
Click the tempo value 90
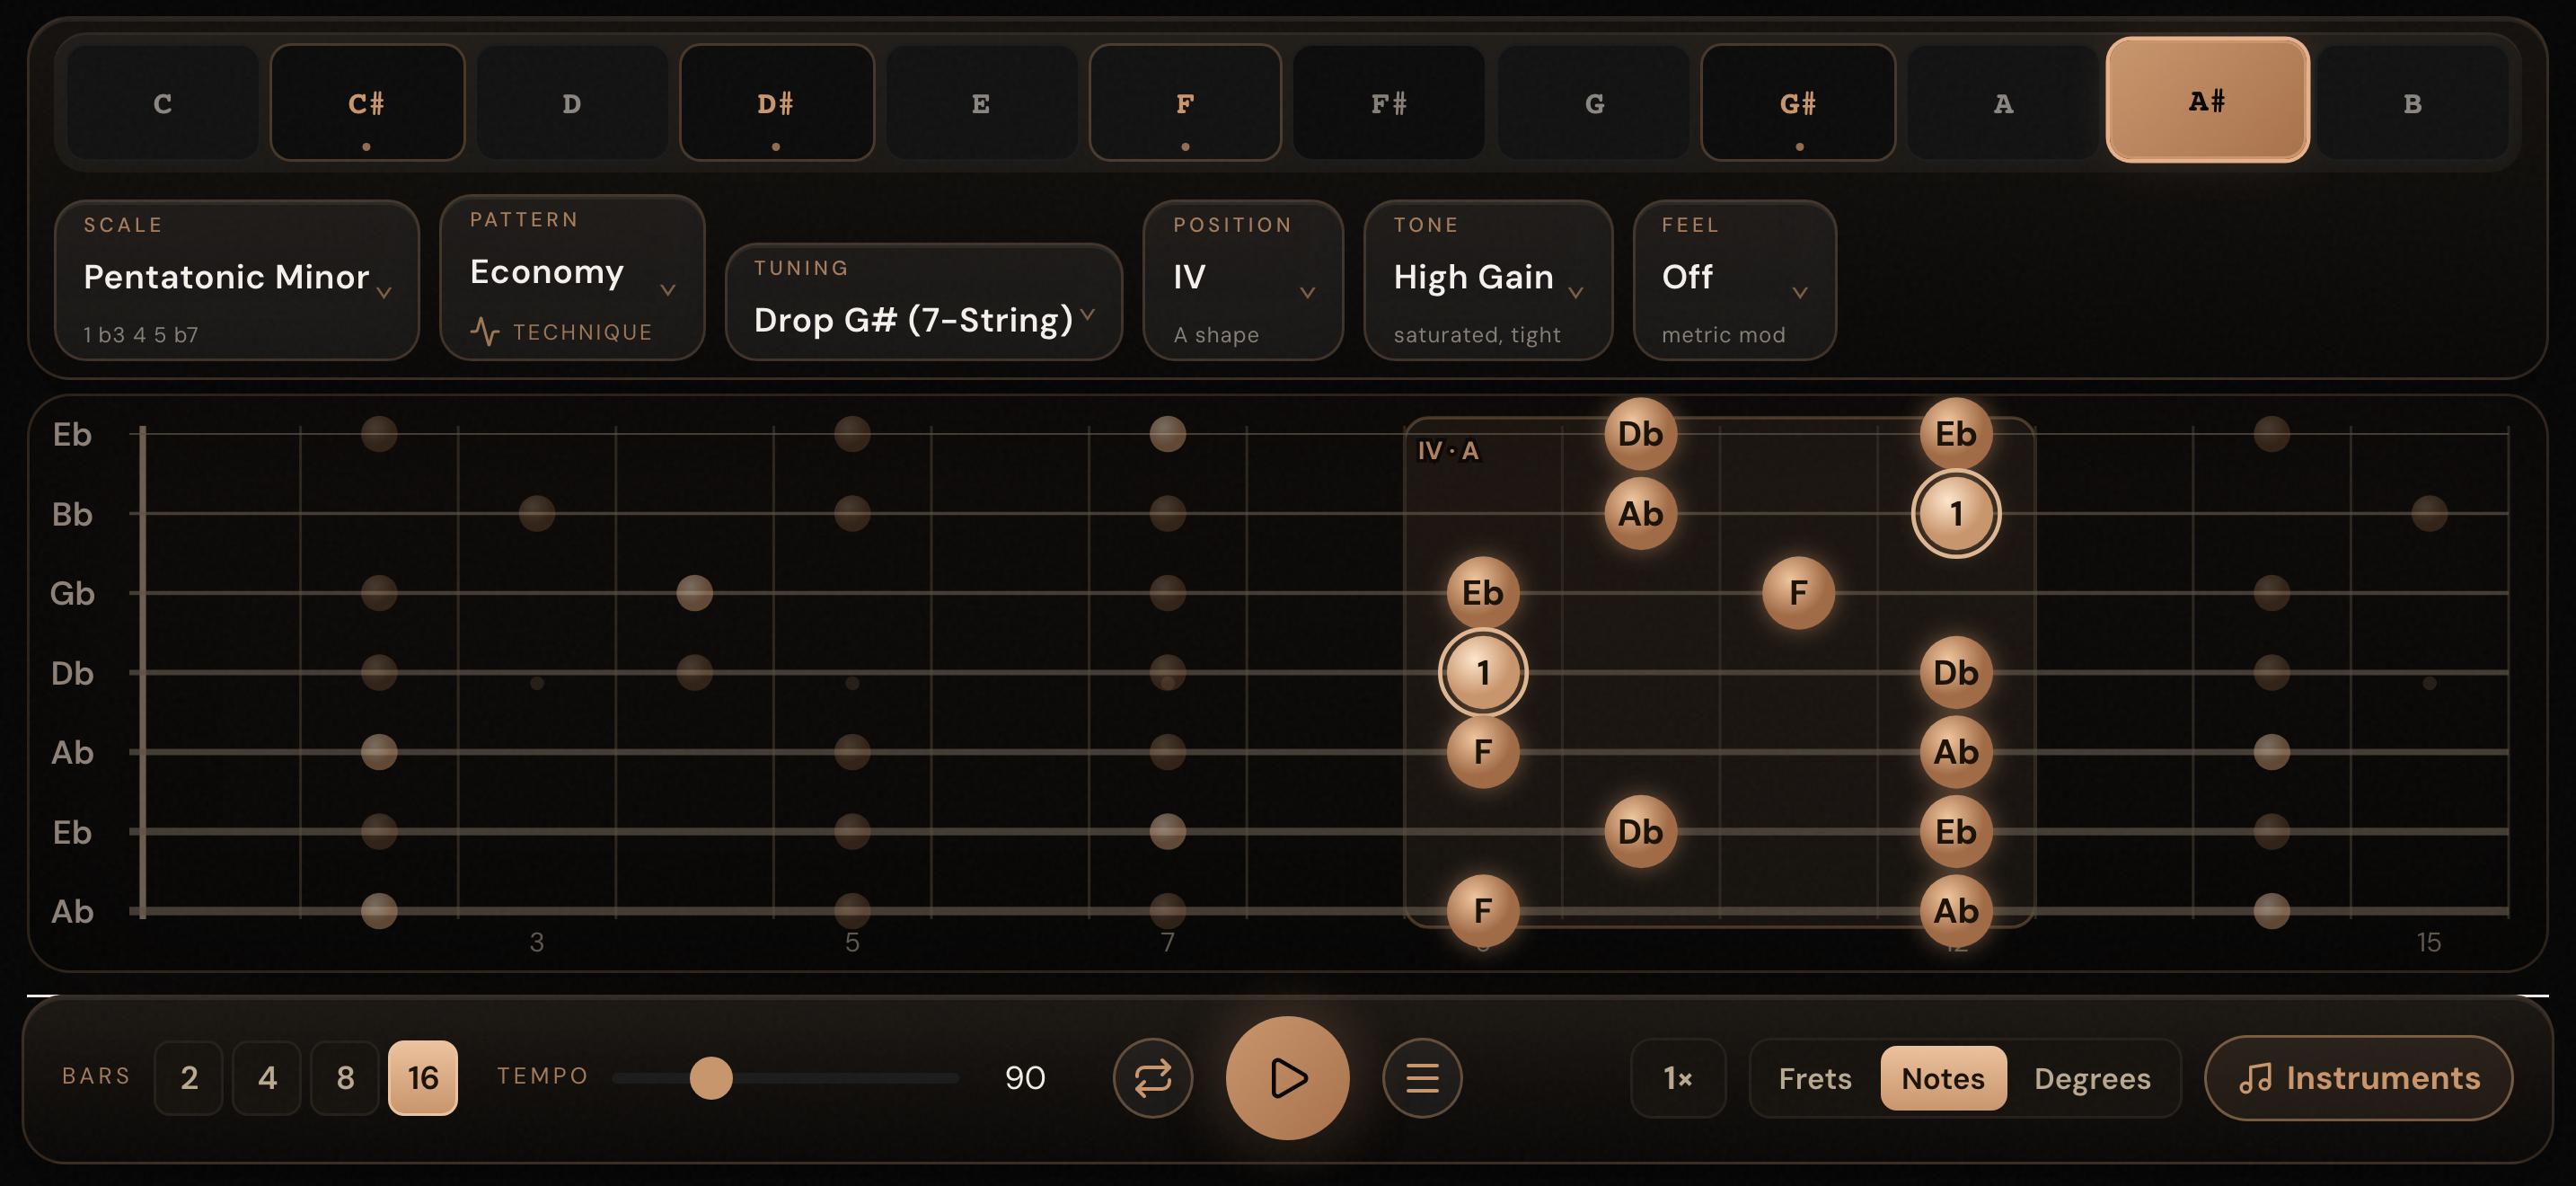tap(1025, 1077)
